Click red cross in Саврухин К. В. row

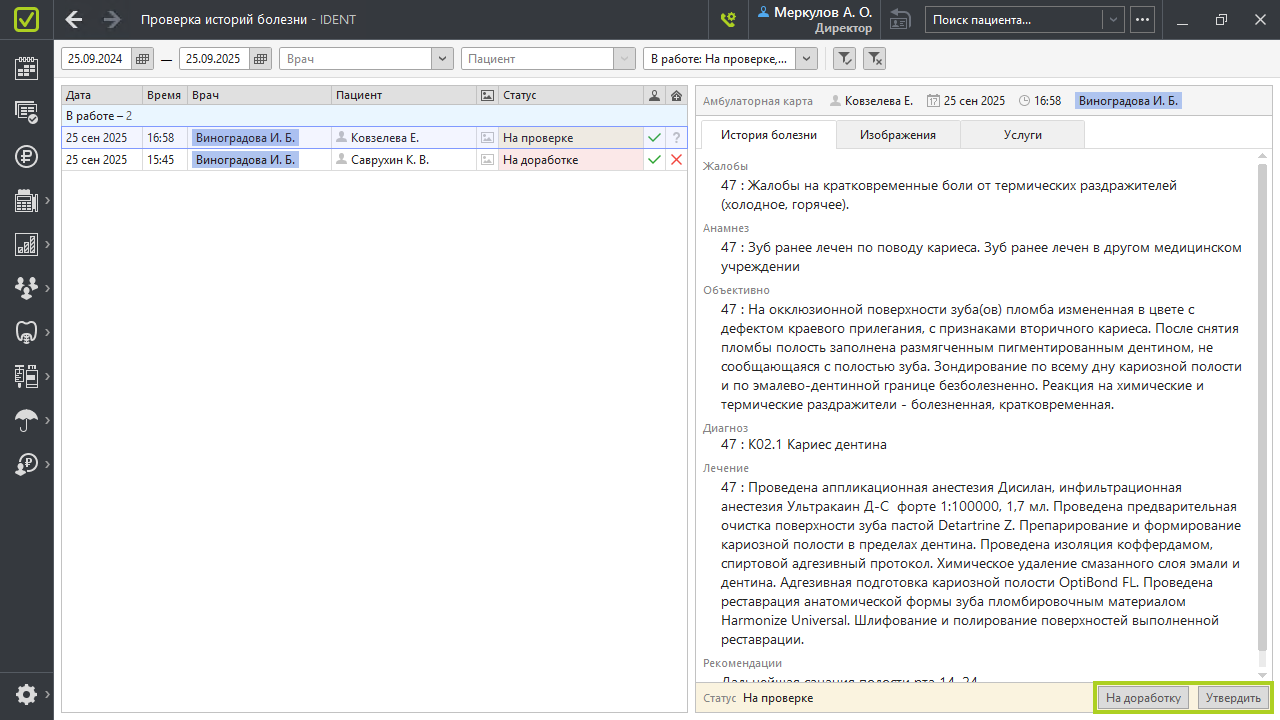pyautogui.click(x=677, y=160)
